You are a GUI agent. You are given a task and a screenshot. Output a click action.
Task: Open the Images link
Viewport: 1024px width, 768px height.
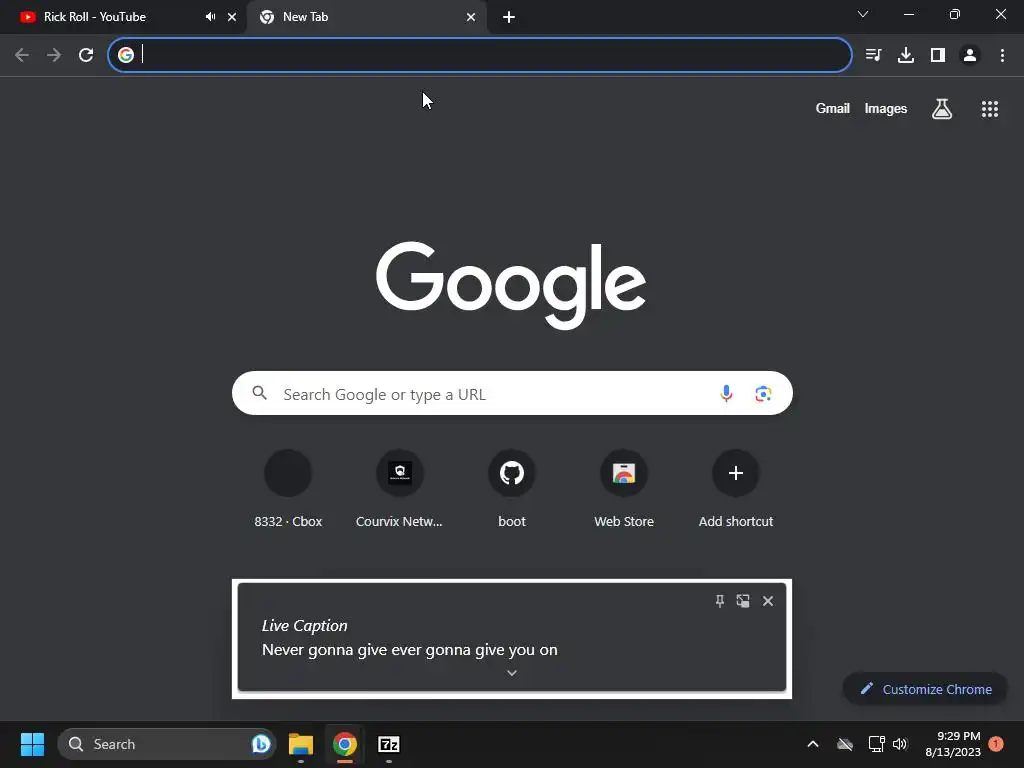pyautogui.click(x=886, y=108)
